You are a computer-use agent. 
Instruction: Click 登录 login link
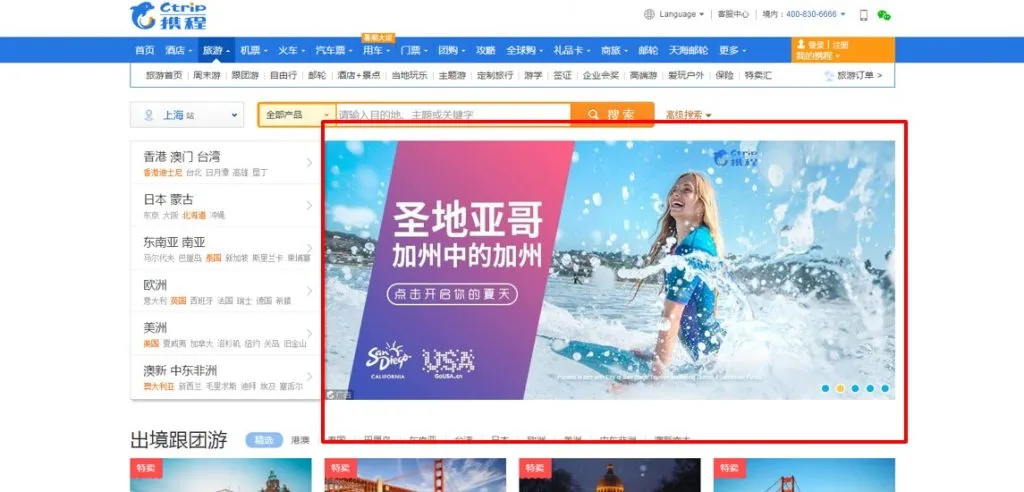pyautogui.click(x=816, y=45)
